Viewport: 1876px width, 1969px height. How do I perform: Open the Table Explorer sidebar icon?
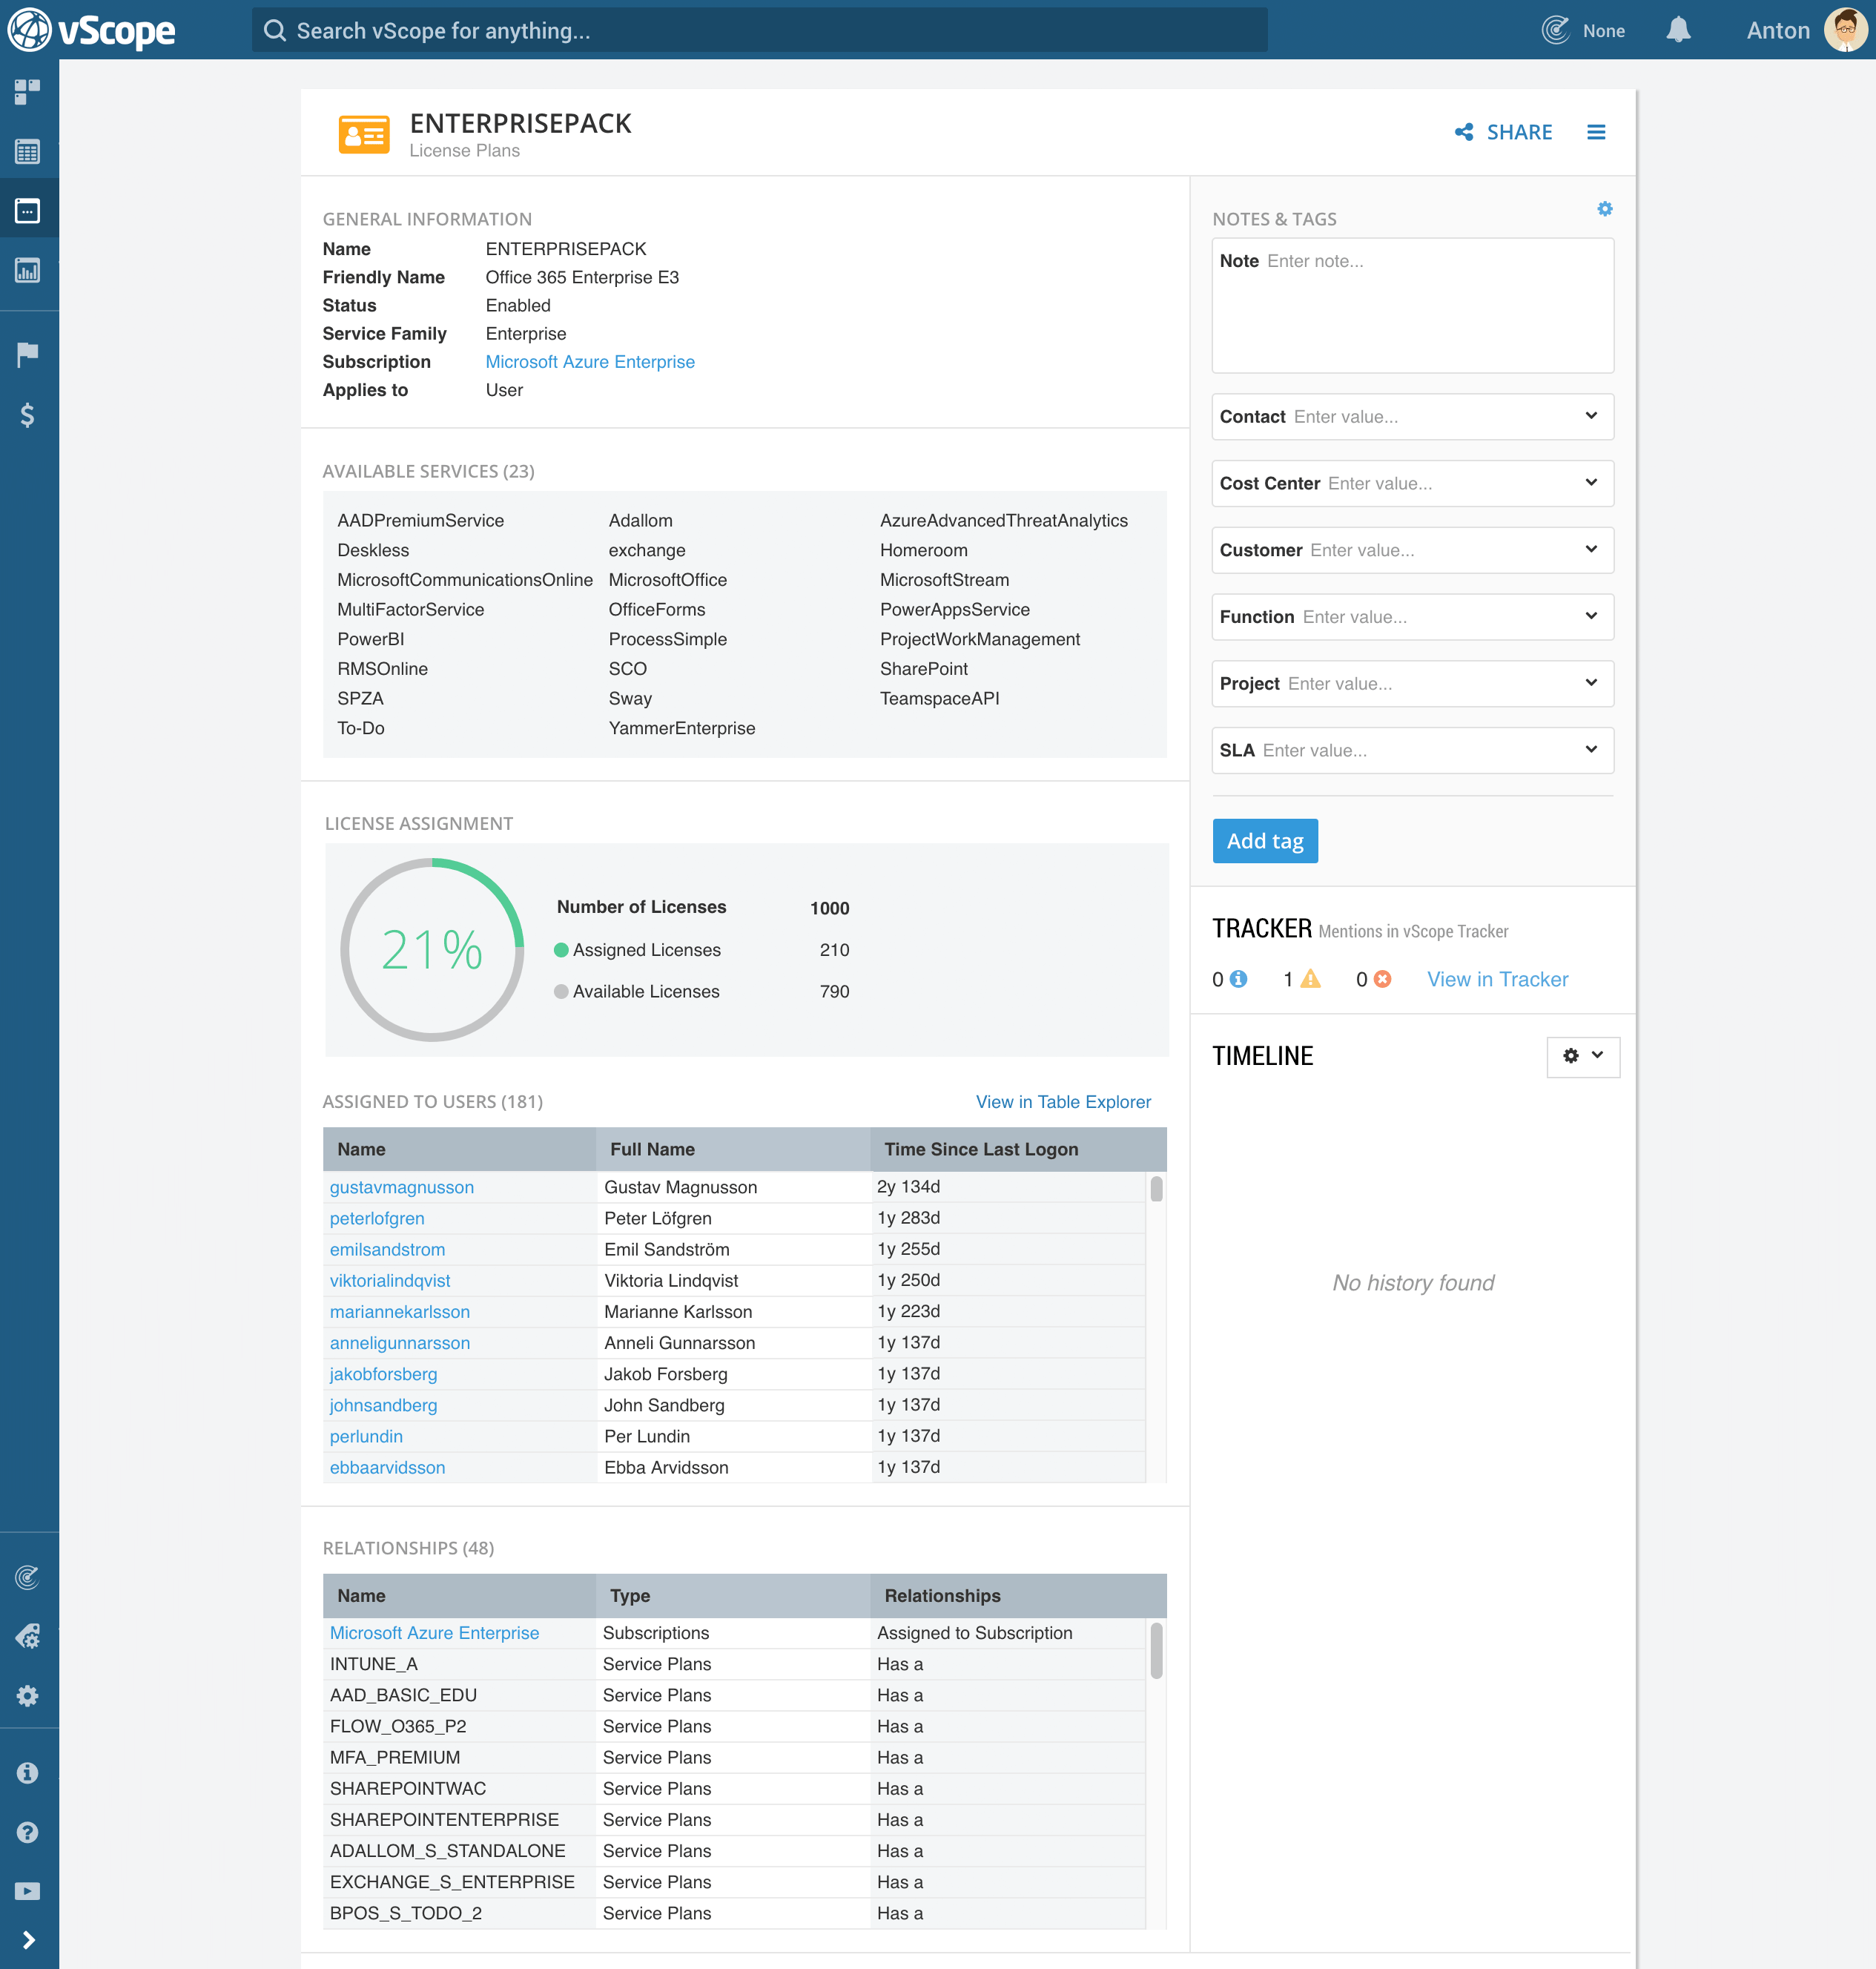tap(28, 152)
